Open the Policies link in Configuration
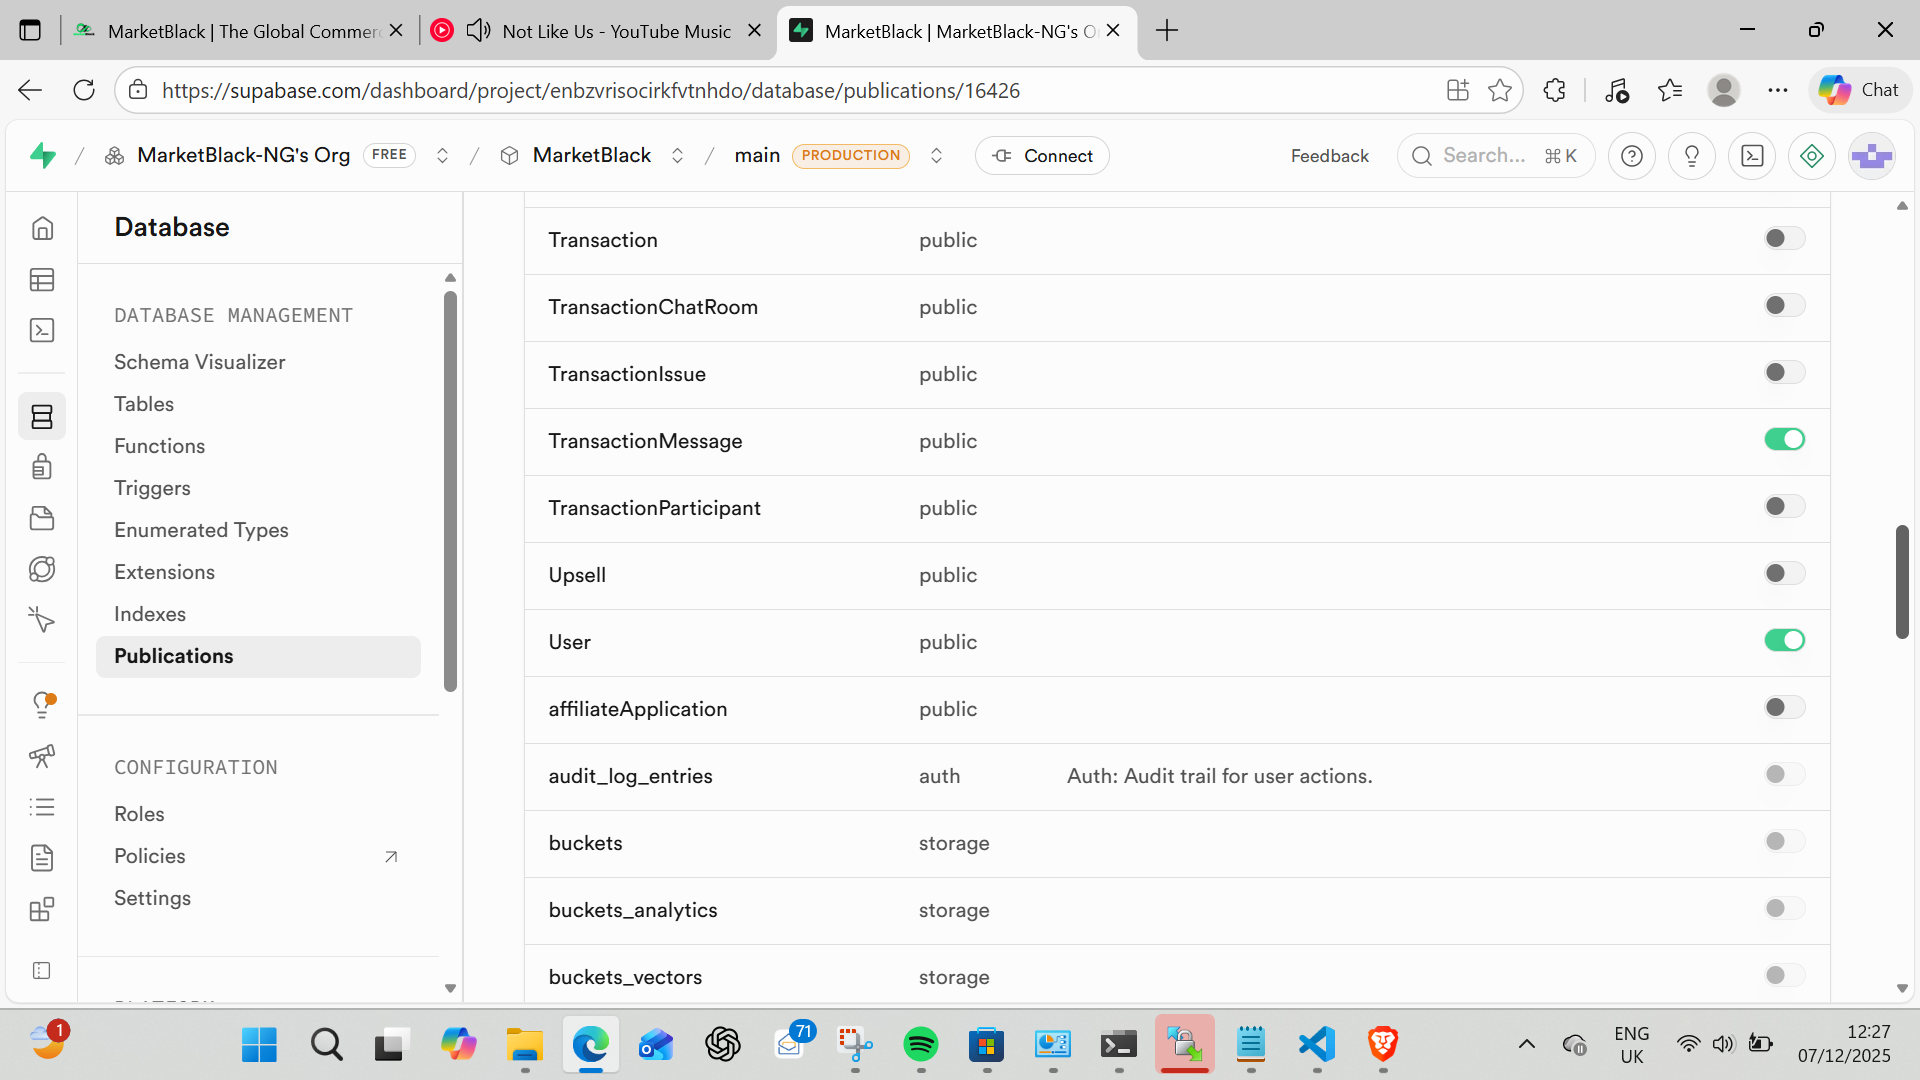1920x1080 pixels. click(x=150, y=856)
